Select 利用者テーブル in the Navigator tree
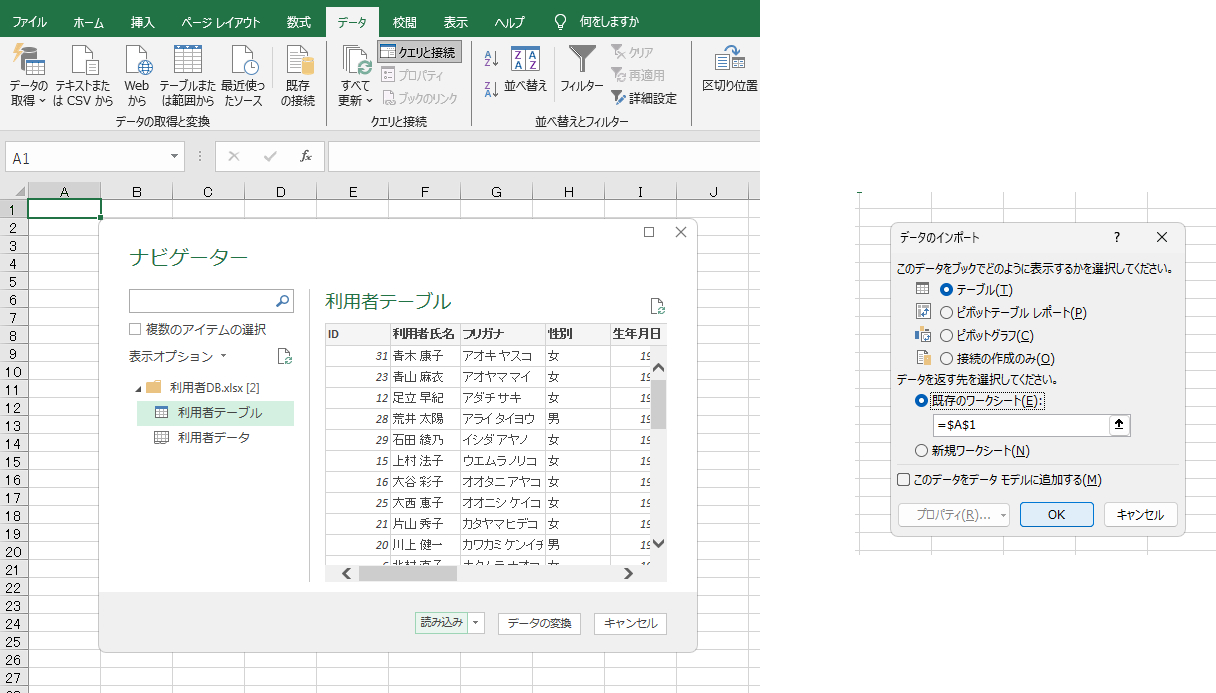This screenshot has height=693, width=1216. 215,413
